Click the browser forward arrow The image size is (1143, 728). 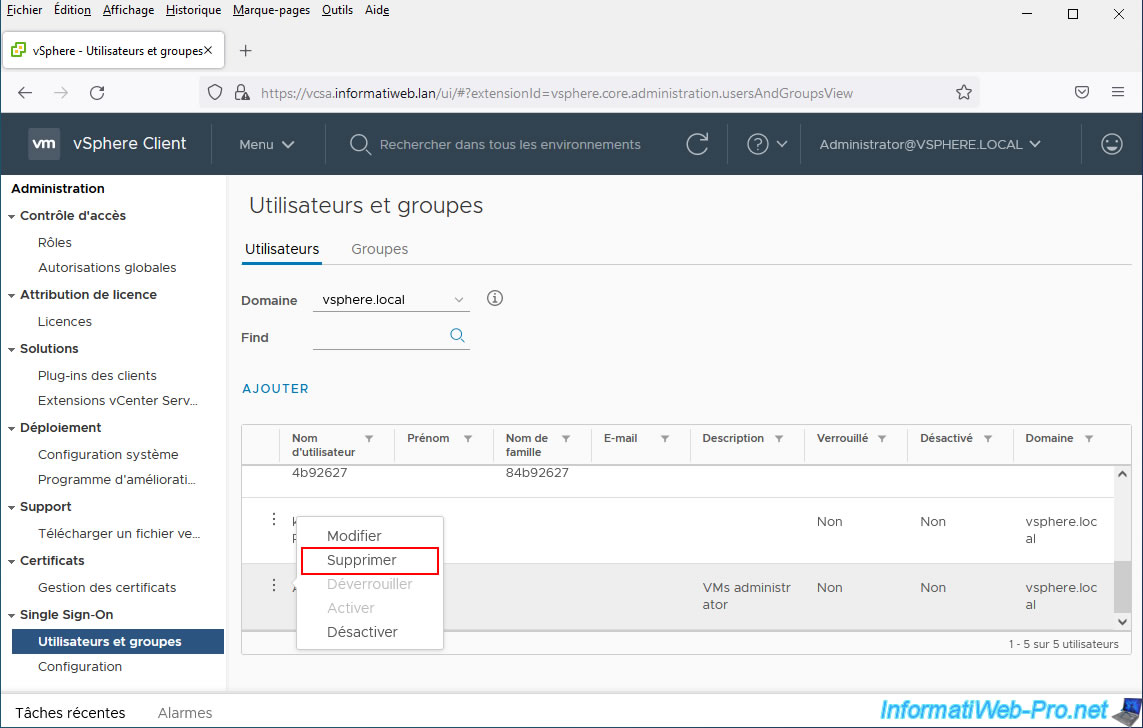[x=61, y=93]
